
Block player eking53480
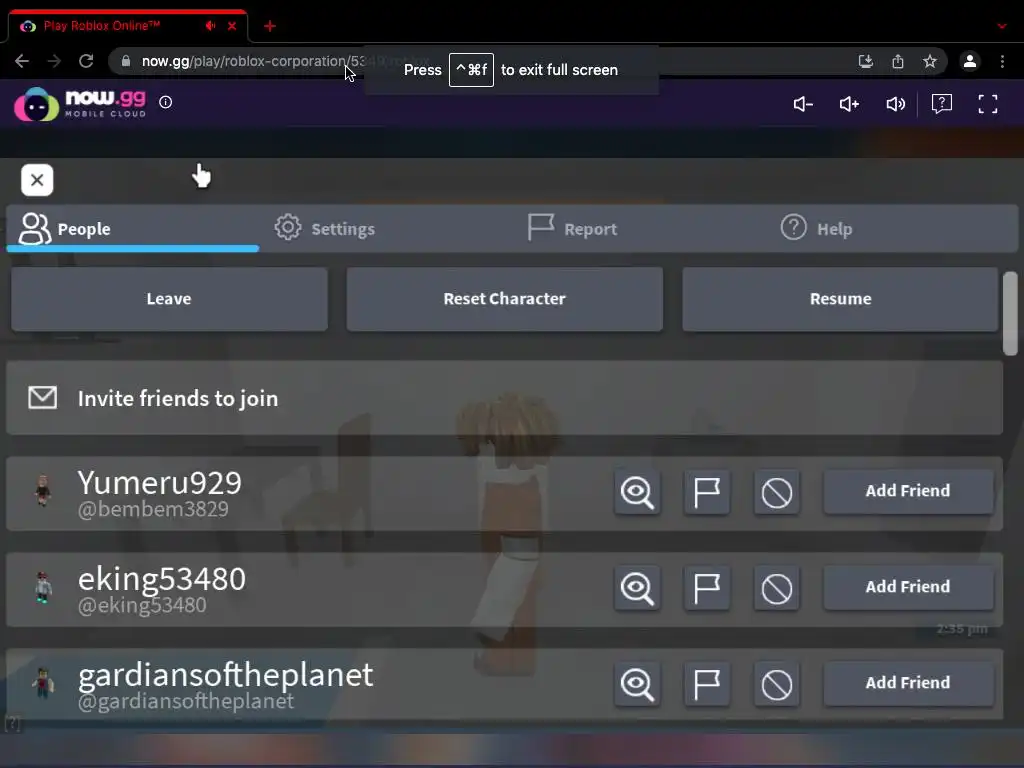(776, 588)
